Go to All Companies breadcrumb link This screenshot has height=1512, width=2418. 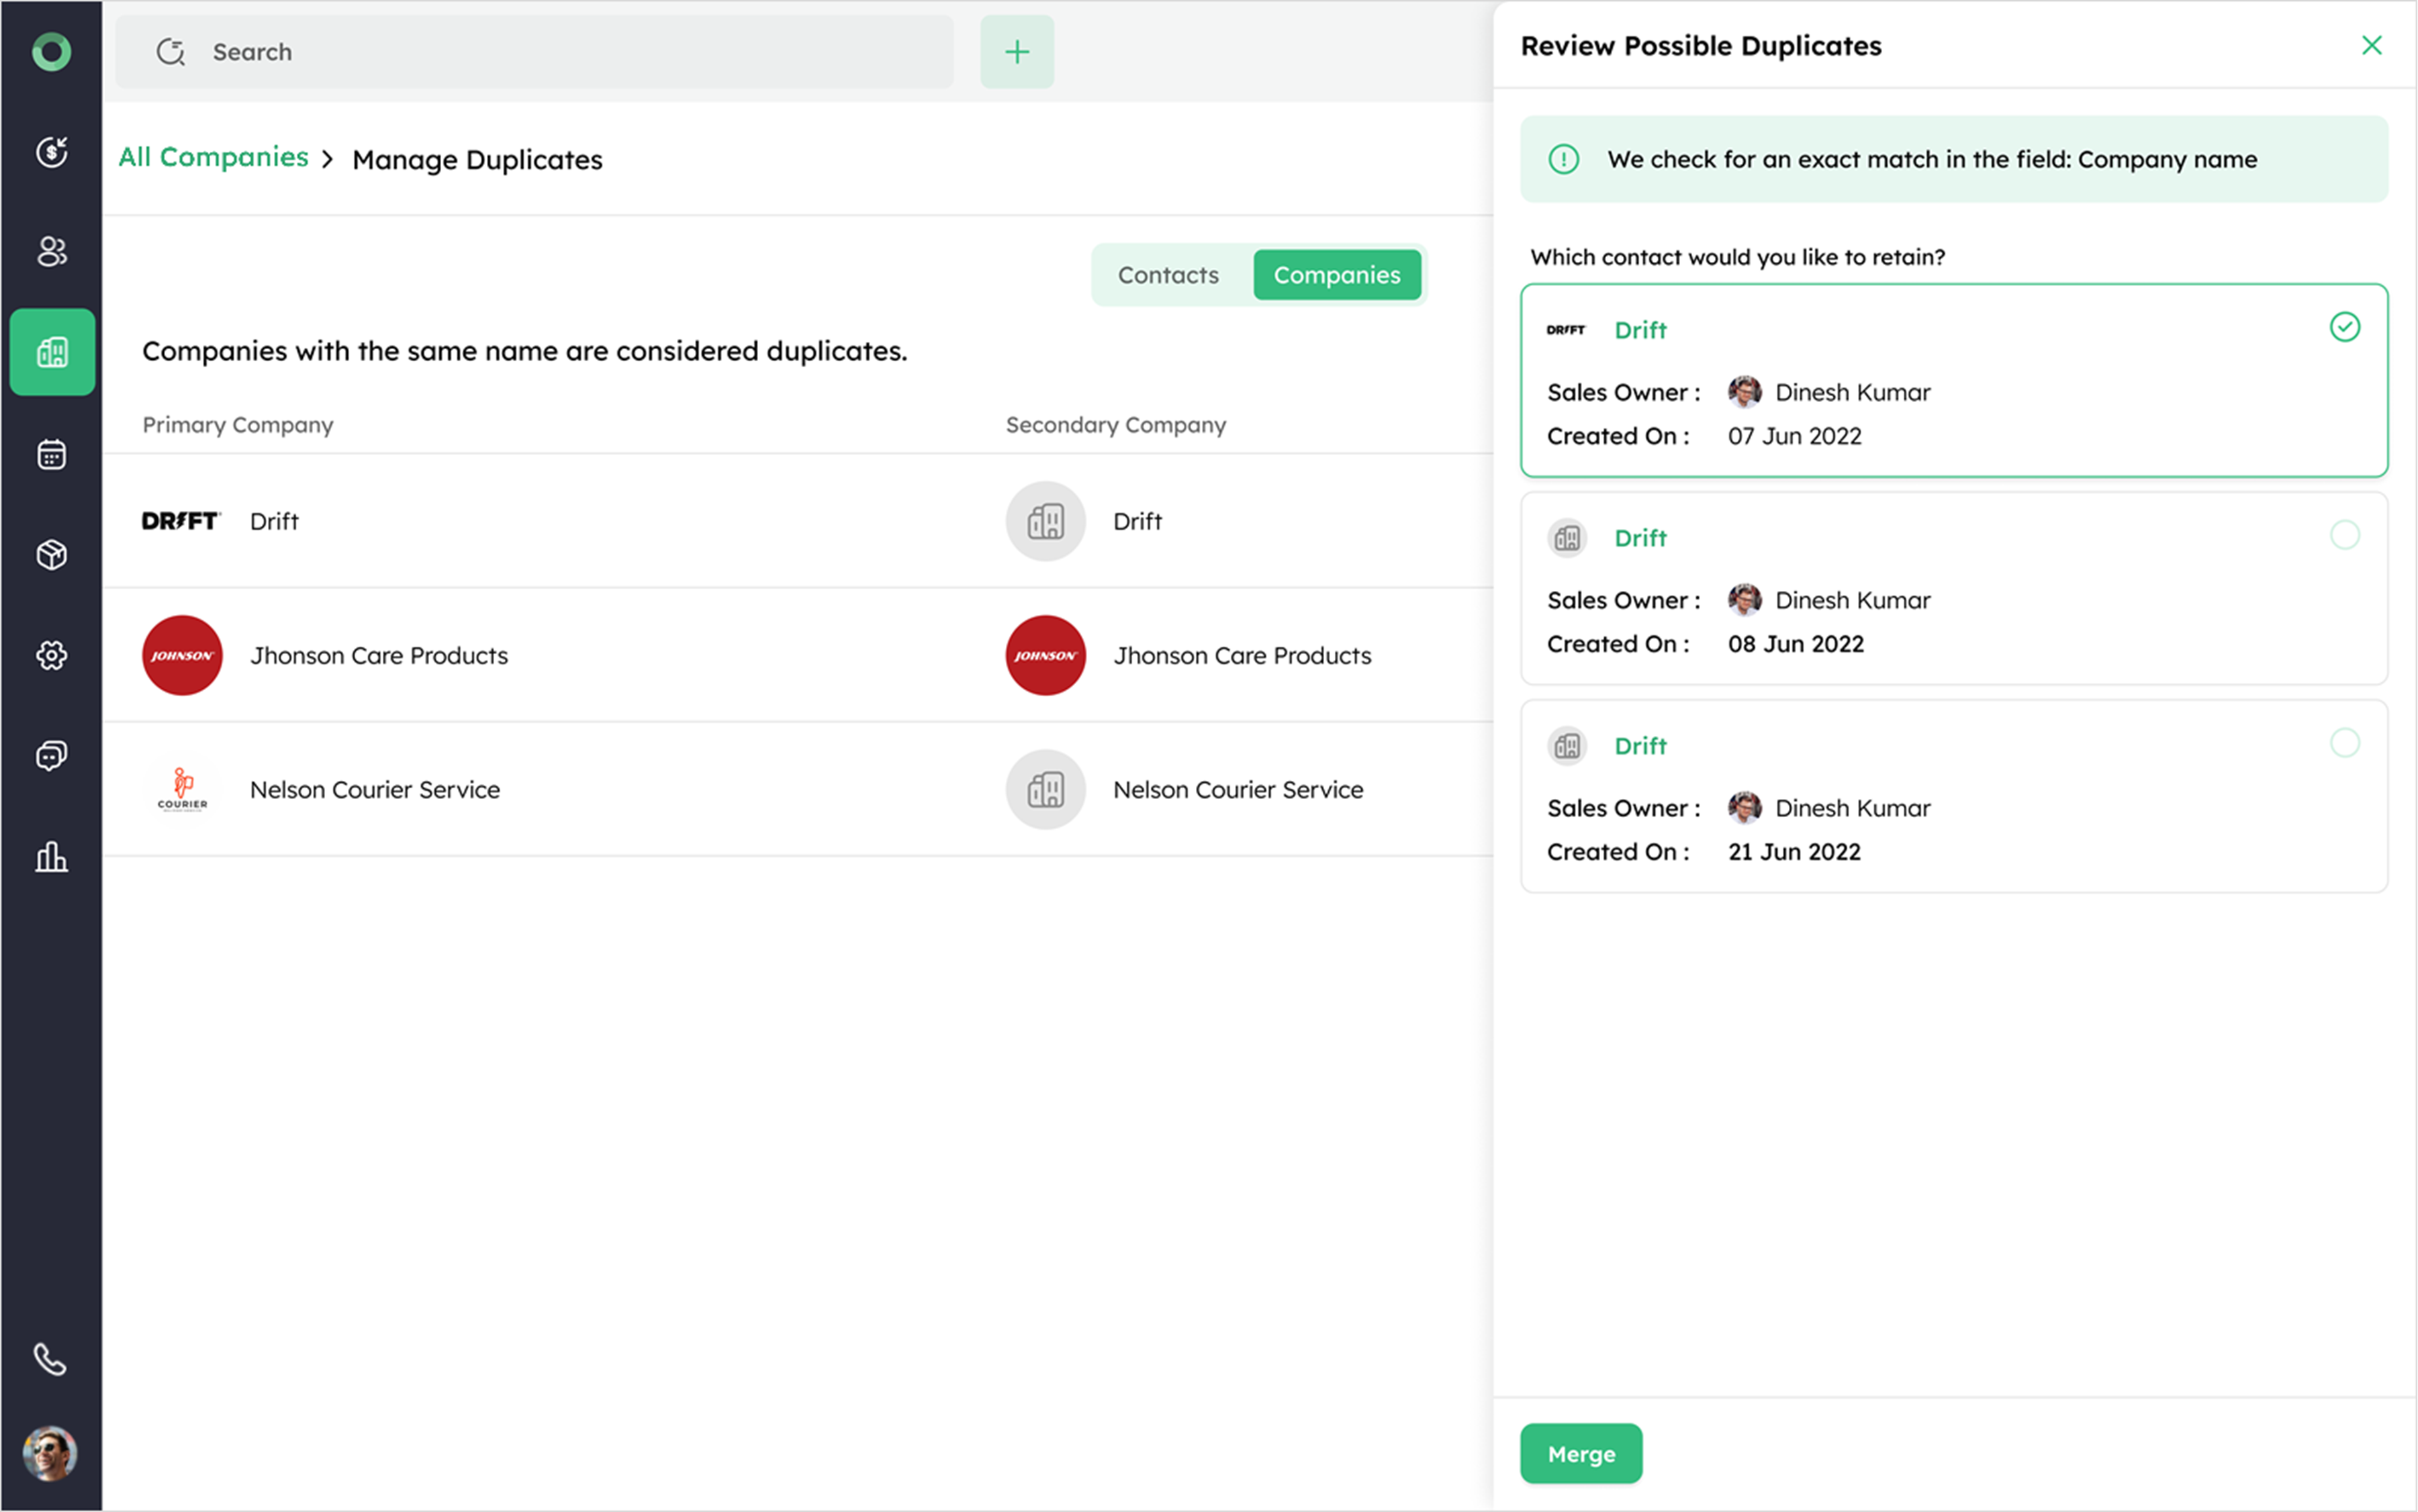pos(213,158)
